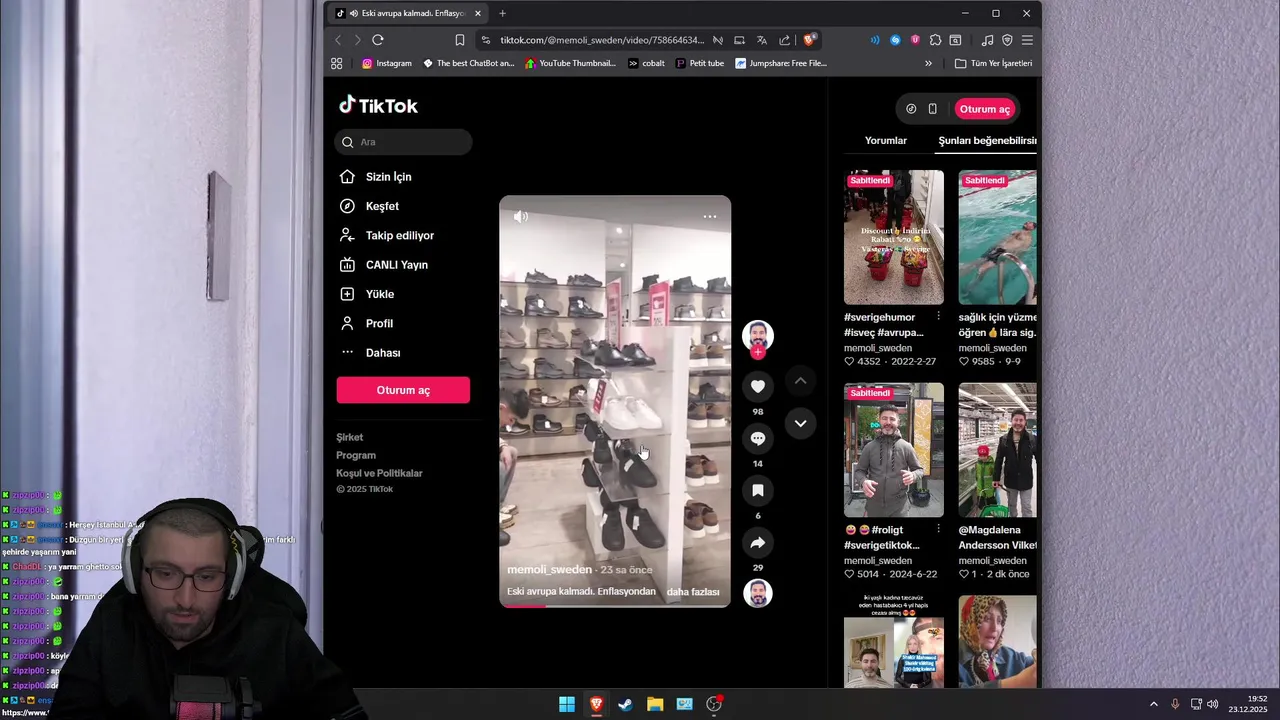Open the pinned #sverigehumor video thumbnail

point(893,237)
